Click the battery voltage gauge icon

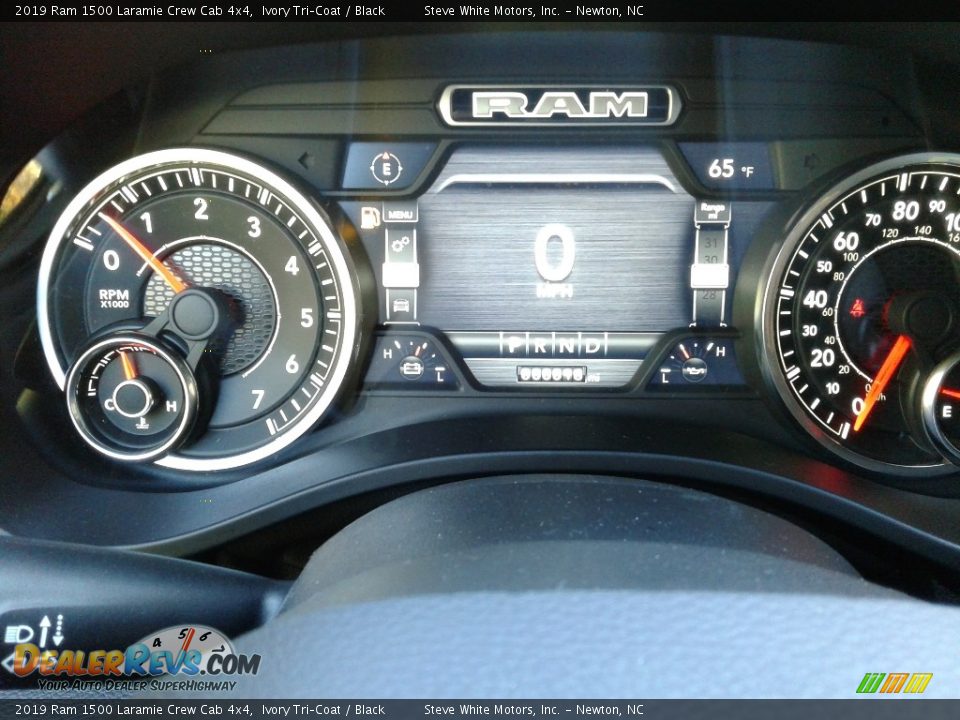[411, 366]
